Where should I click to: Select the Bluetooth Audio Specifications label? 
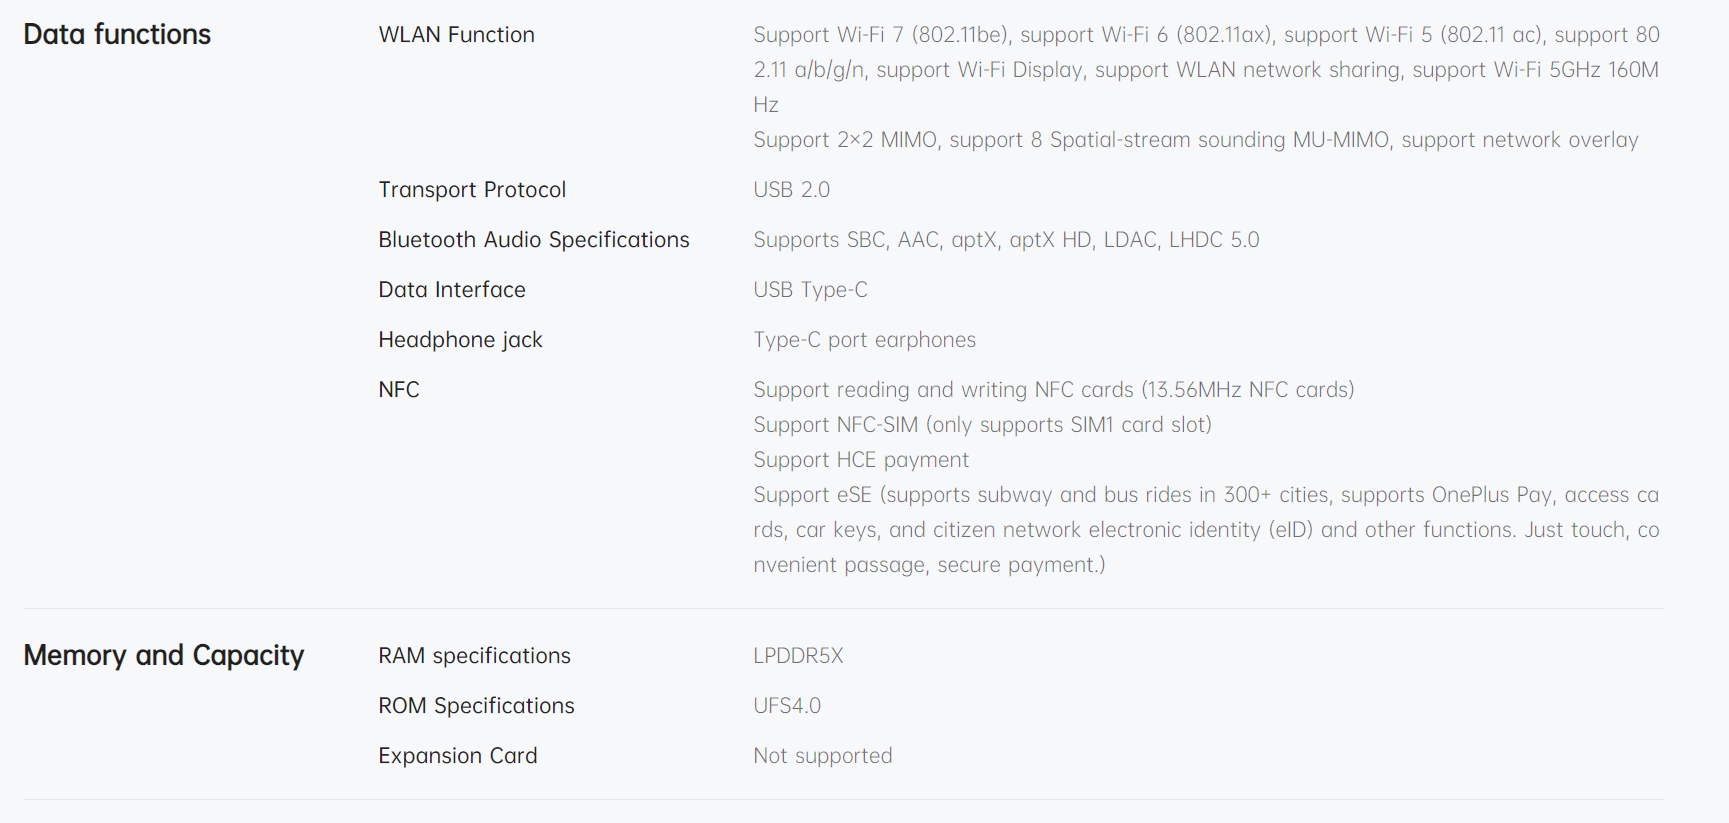(534, 240)
